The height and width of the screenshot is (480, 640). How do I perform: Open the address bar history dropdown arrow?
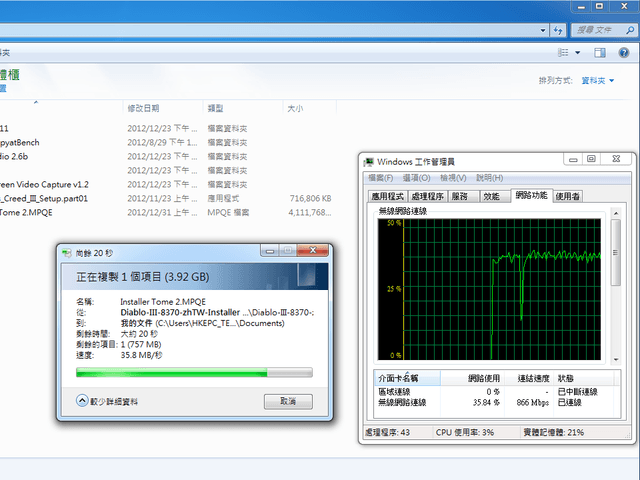click(542, 30)
